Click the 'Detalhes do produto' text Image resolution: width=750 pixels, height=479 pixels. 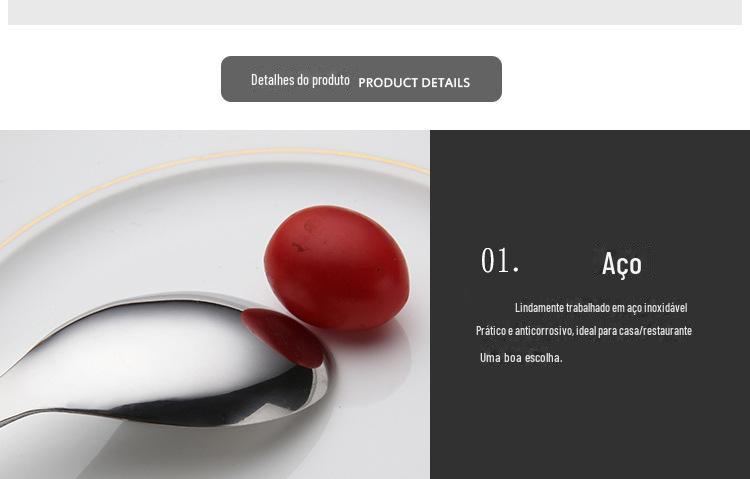click(300, 80)
